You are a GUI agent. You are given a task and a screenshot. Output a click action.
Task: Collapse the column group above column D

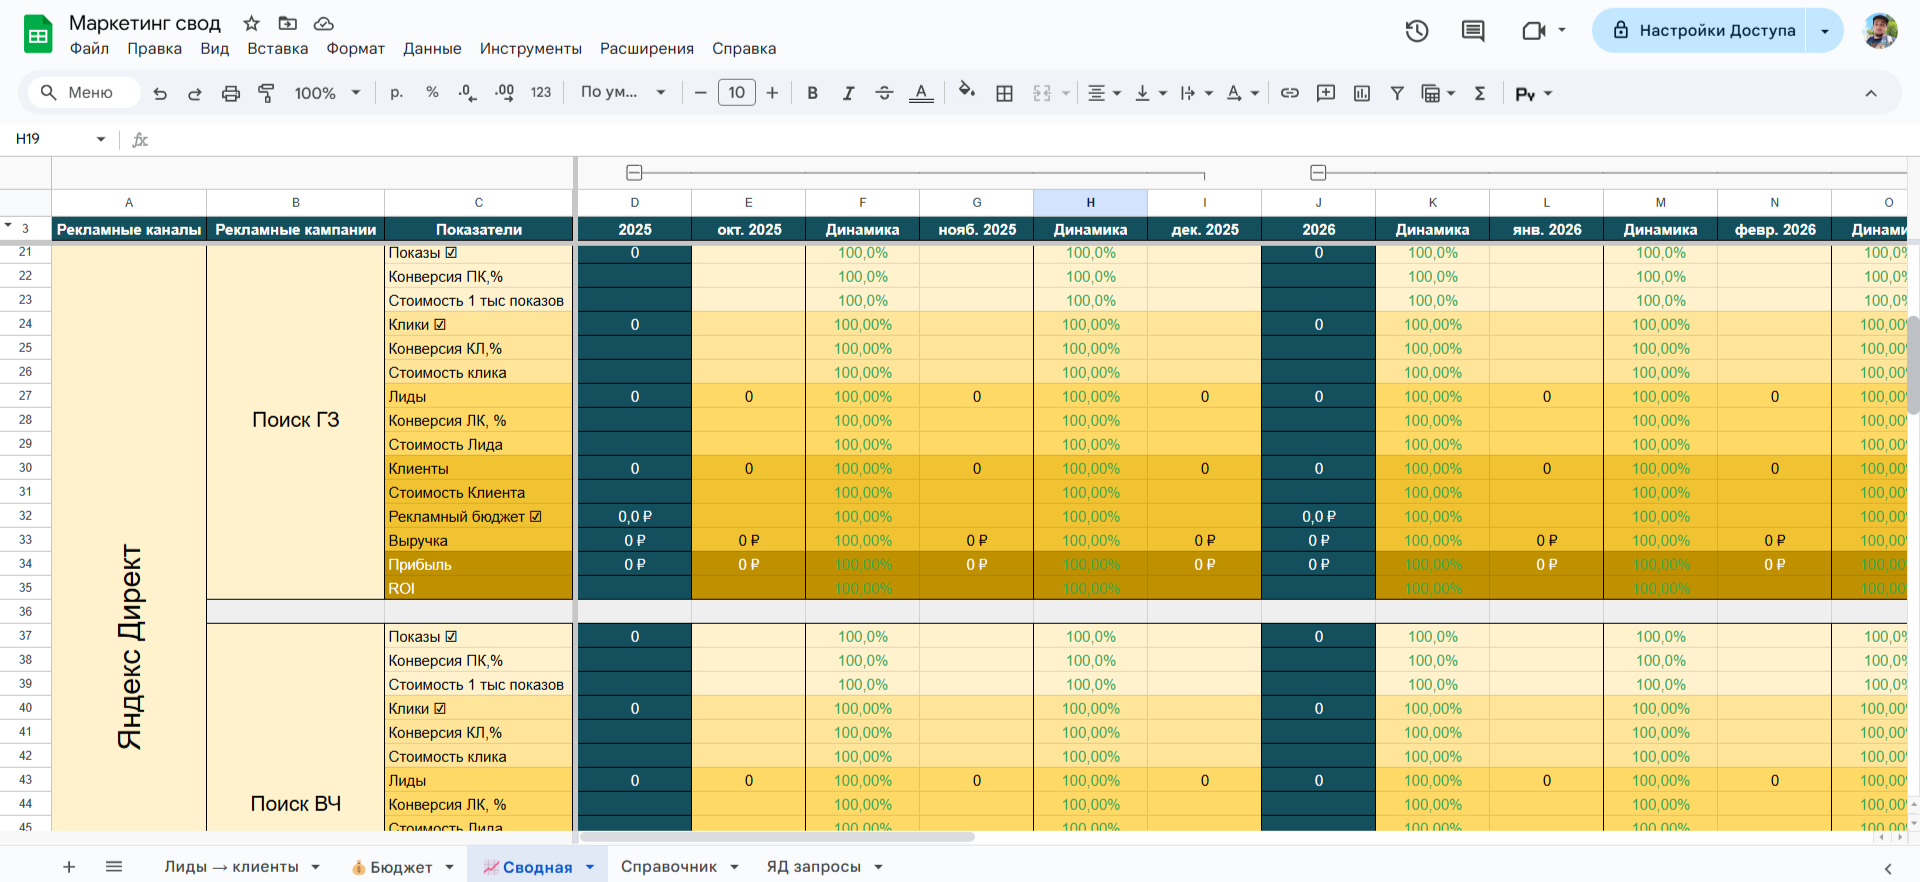click(x=634, y=173)
